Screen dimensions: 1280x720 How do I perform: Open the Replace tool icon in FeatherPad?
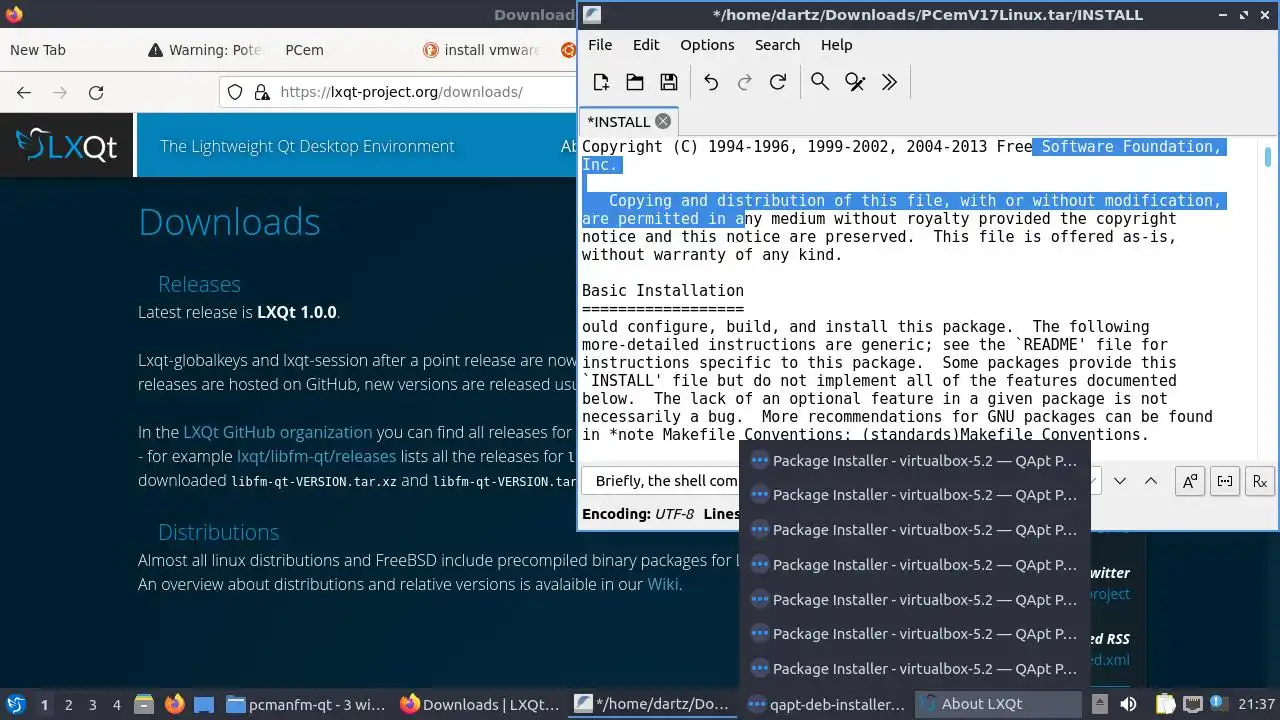coord(855,82)
